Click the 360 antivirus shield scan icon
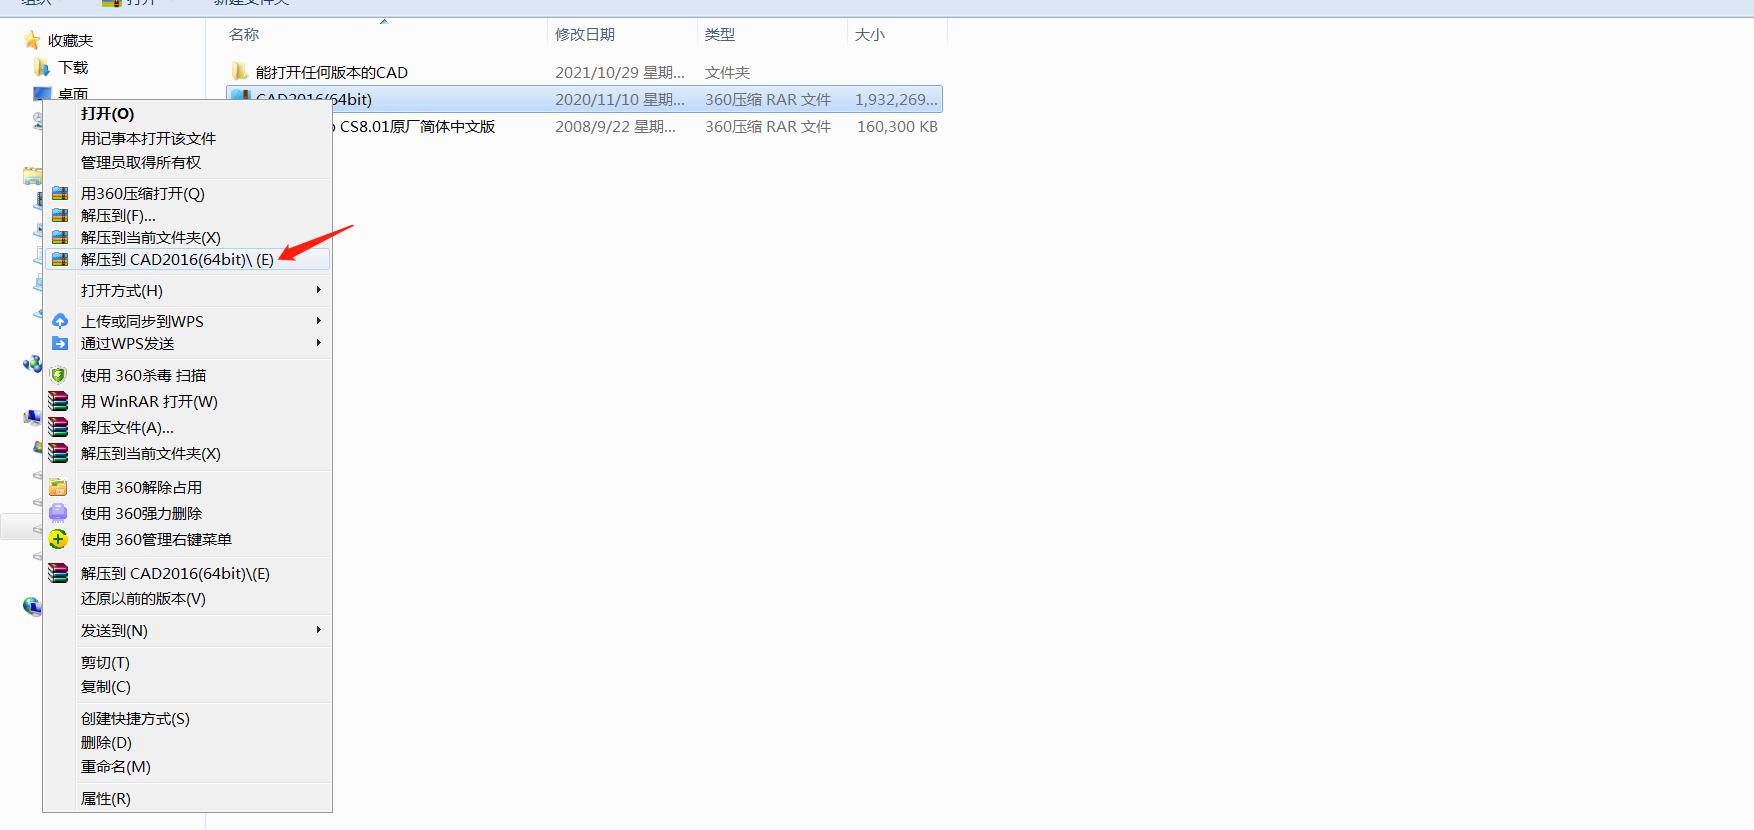 [59, 376]
